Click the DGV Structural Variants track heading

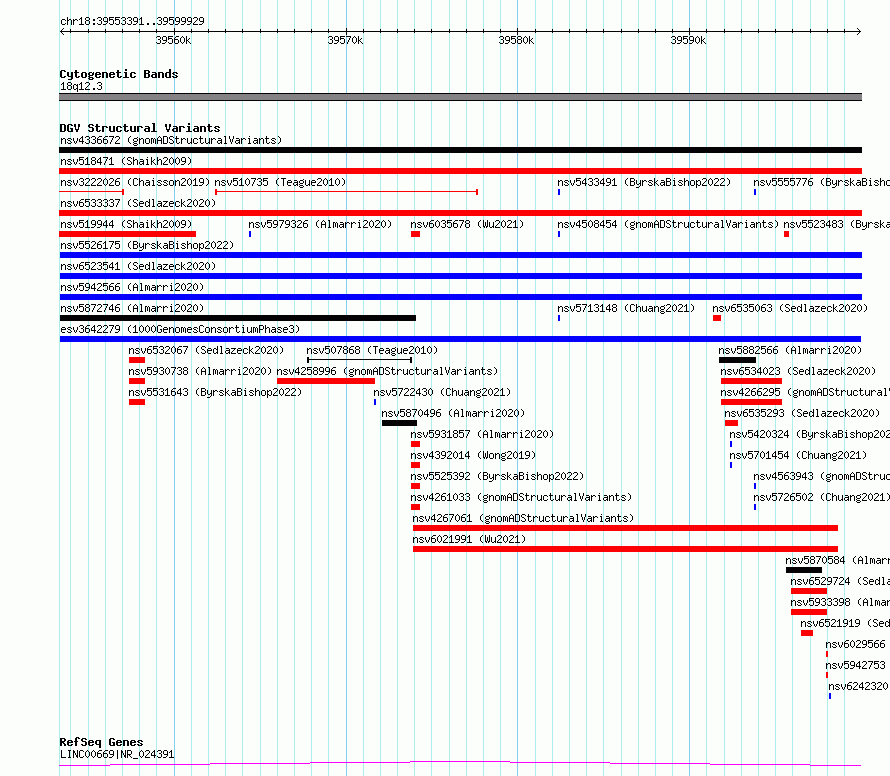(140, 128)
